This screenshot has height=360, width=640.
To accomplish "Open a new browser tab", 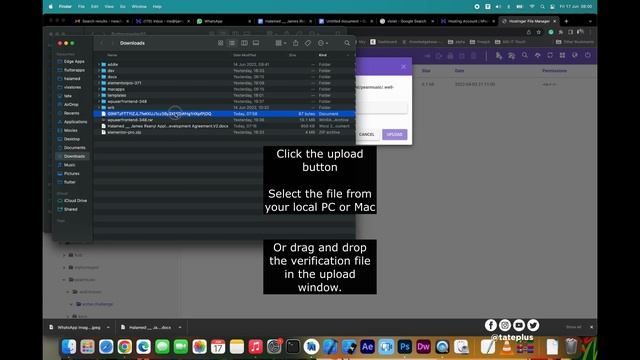I will (x=566, y=21).
